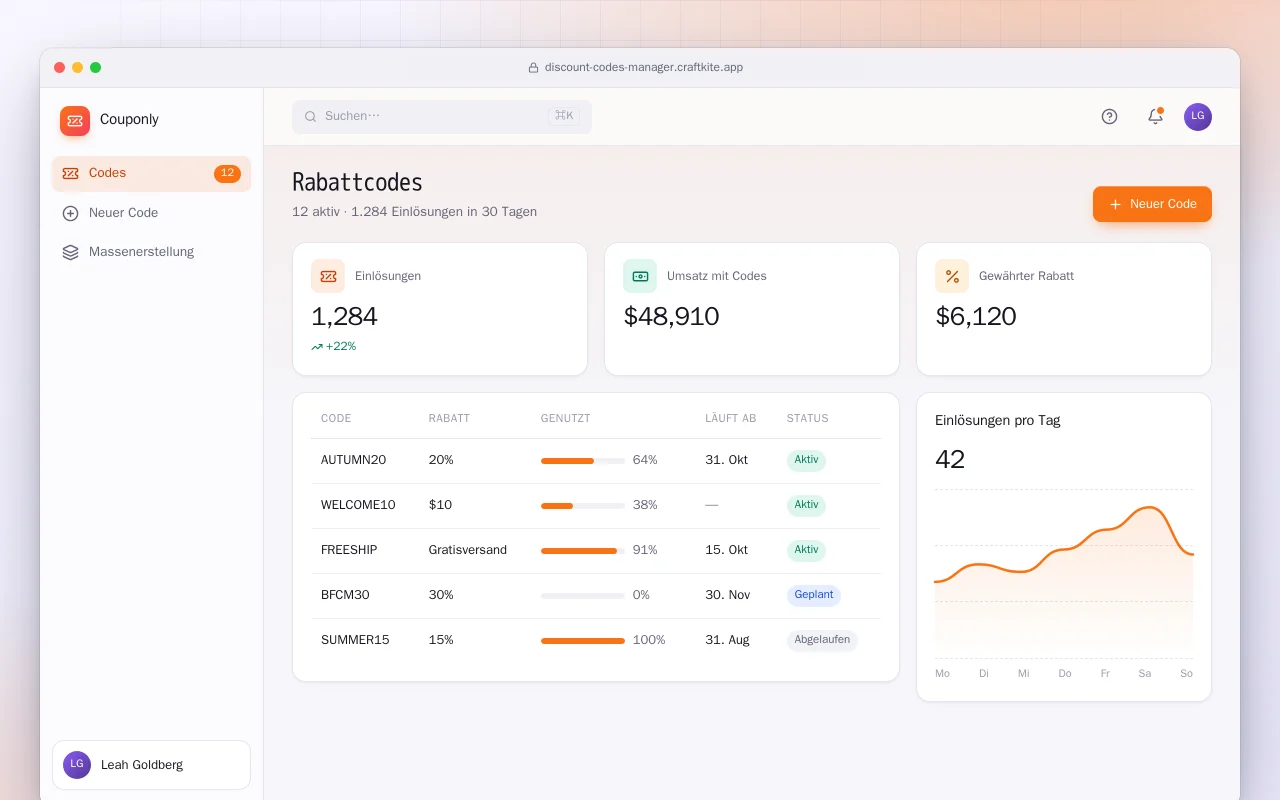Image resolution: width=1280 pixels, height=800 pixels.
Task: Open the Leah Goldberg profile card
Action: pos(151,765)
